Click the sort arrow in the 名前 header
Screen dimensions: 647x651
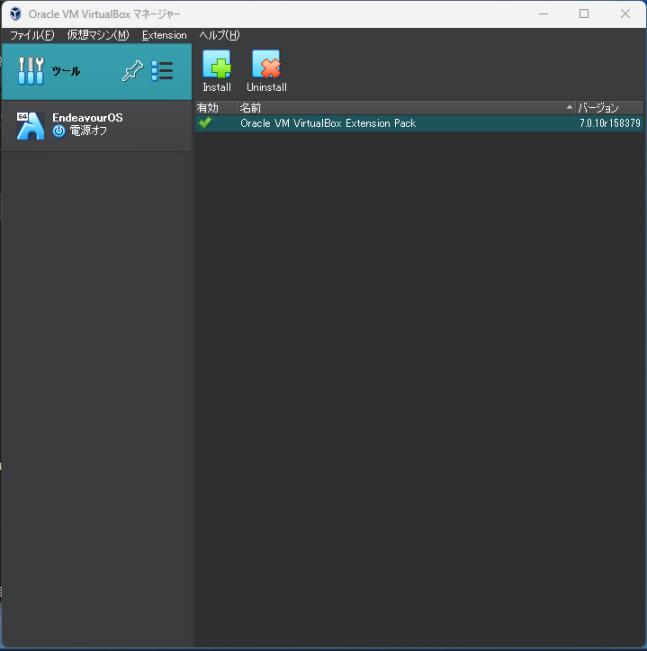pyautogui.click(x=569, y=107)
